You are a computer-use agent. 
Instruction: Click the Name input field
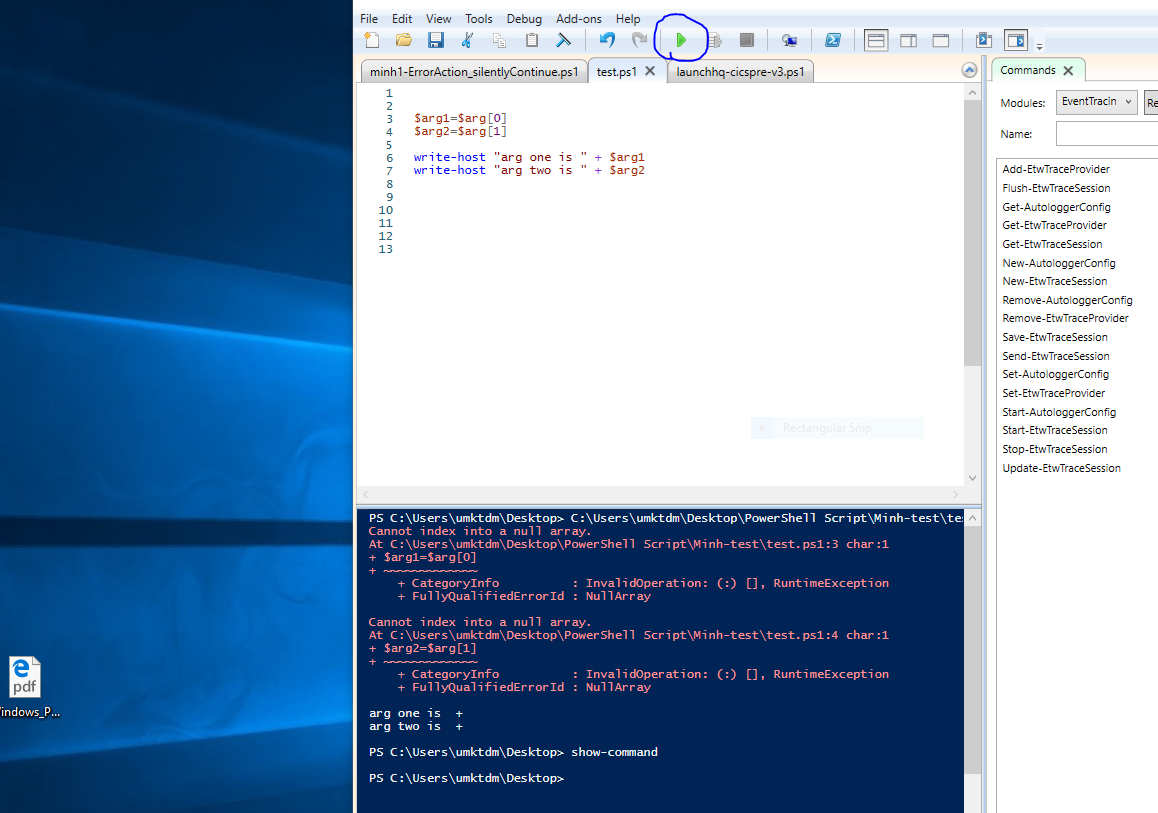[x=1106, y=134]
